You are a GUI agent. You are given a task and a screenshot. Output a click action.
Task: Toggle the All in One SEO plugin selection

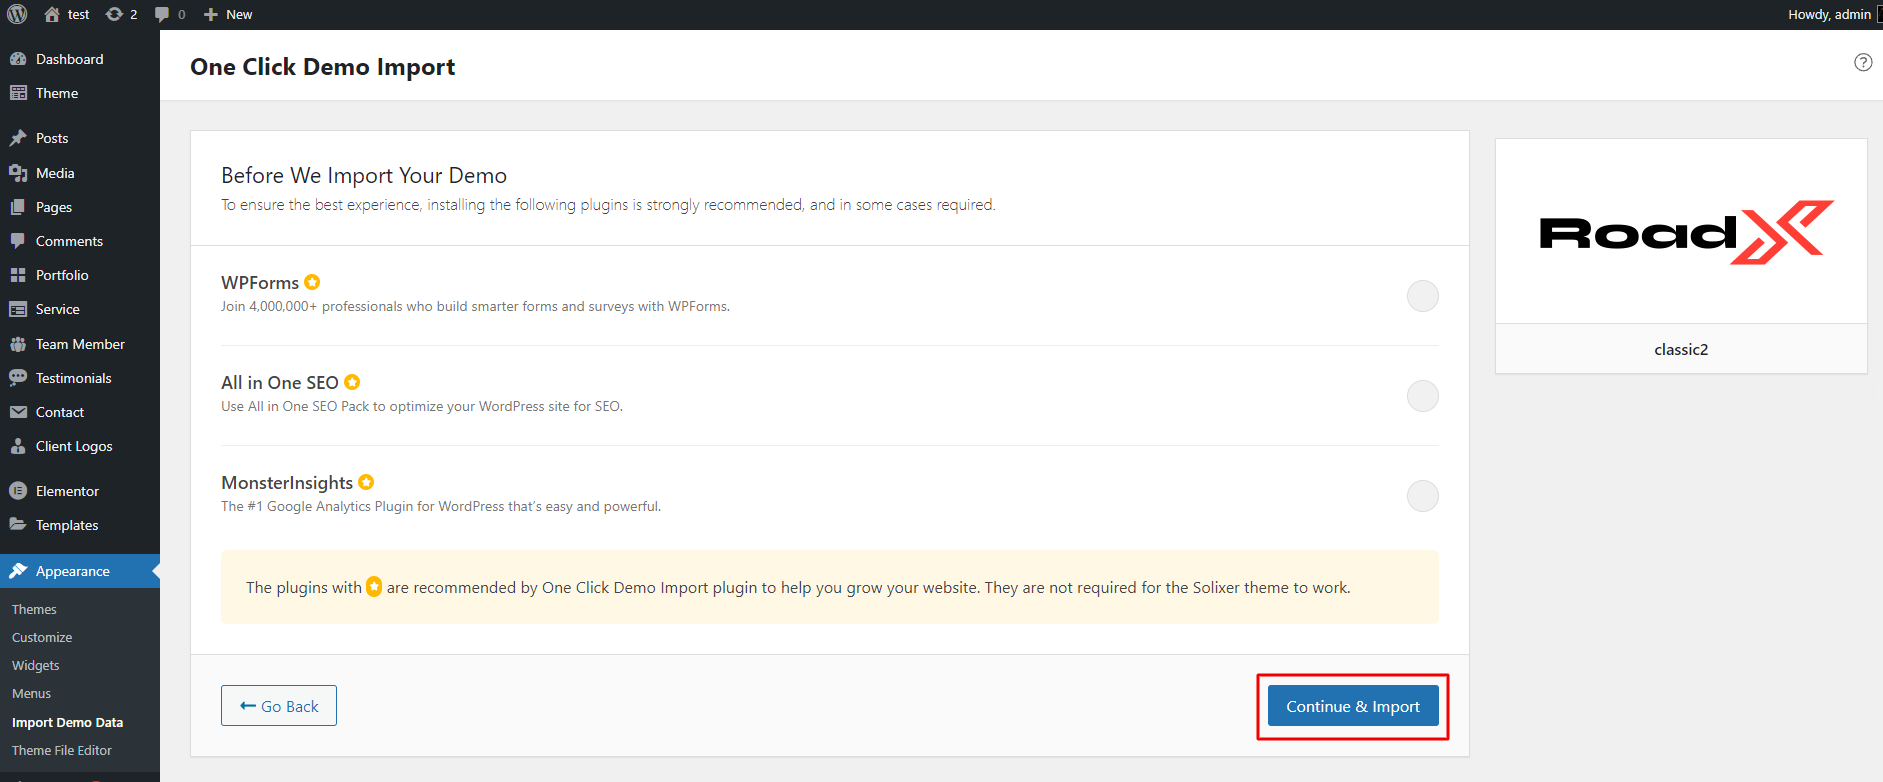pos(1422,396)
